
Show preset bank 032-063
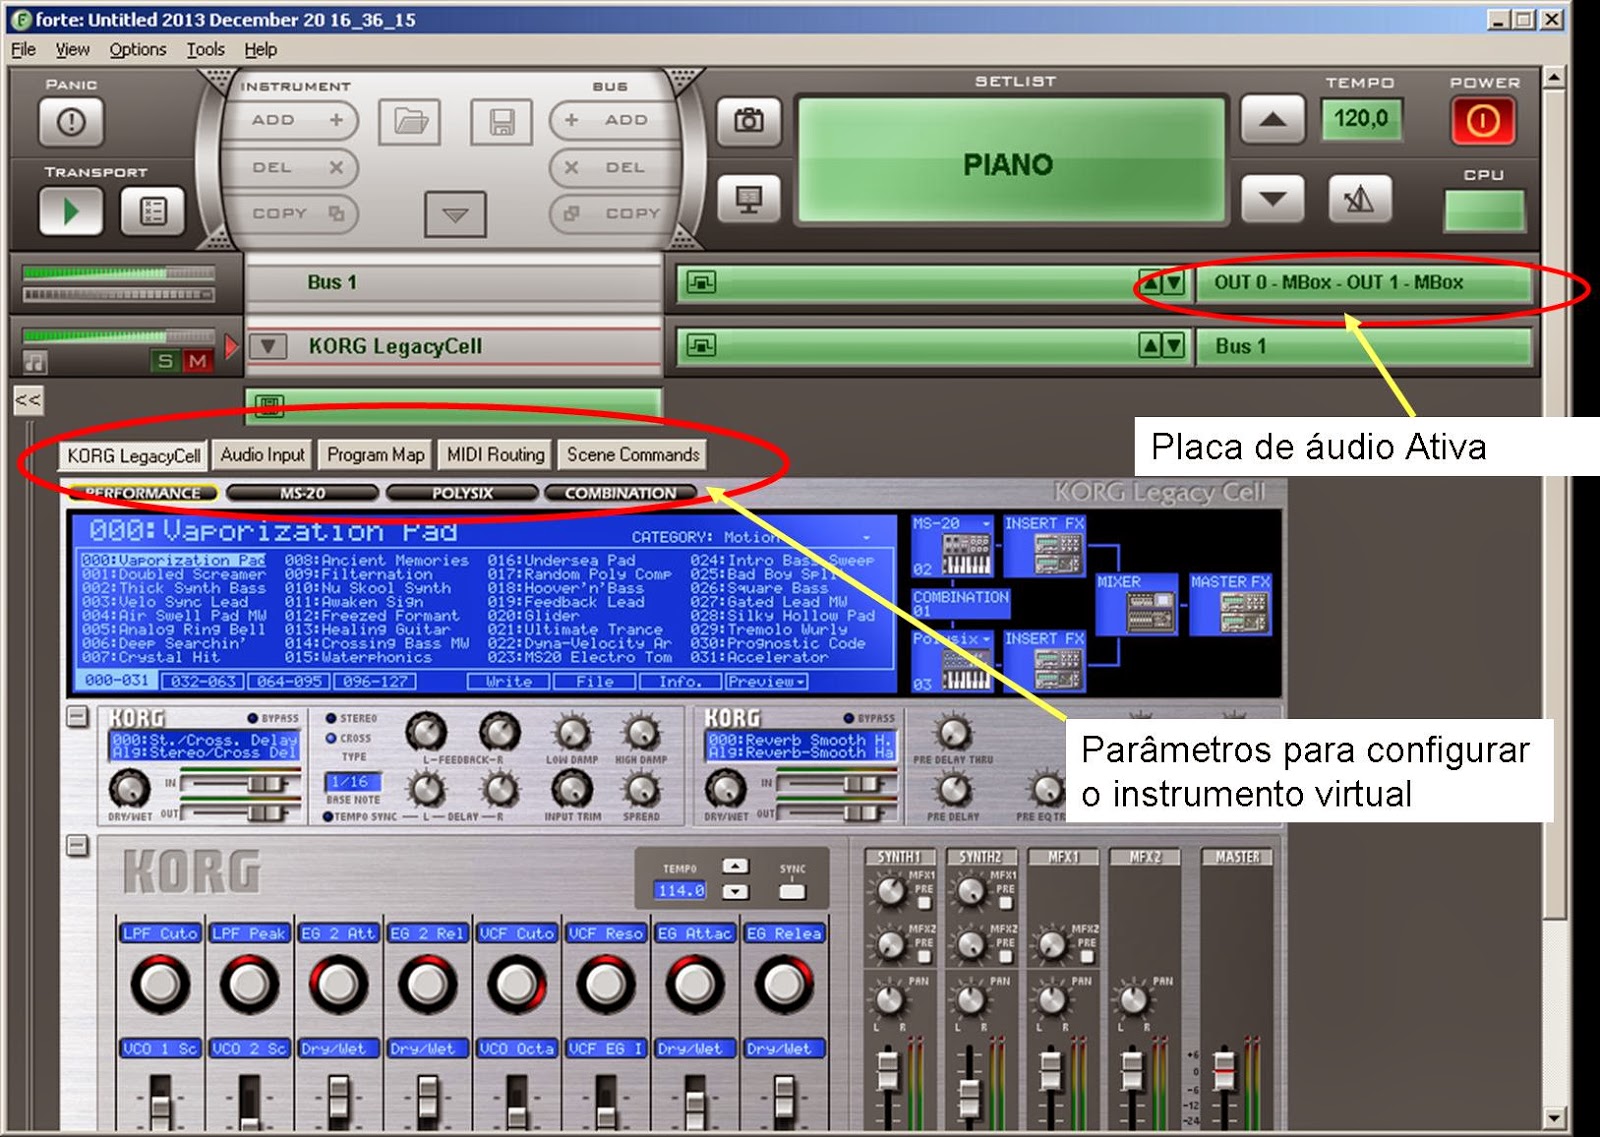pyautogui.click(x=202, y=681)
